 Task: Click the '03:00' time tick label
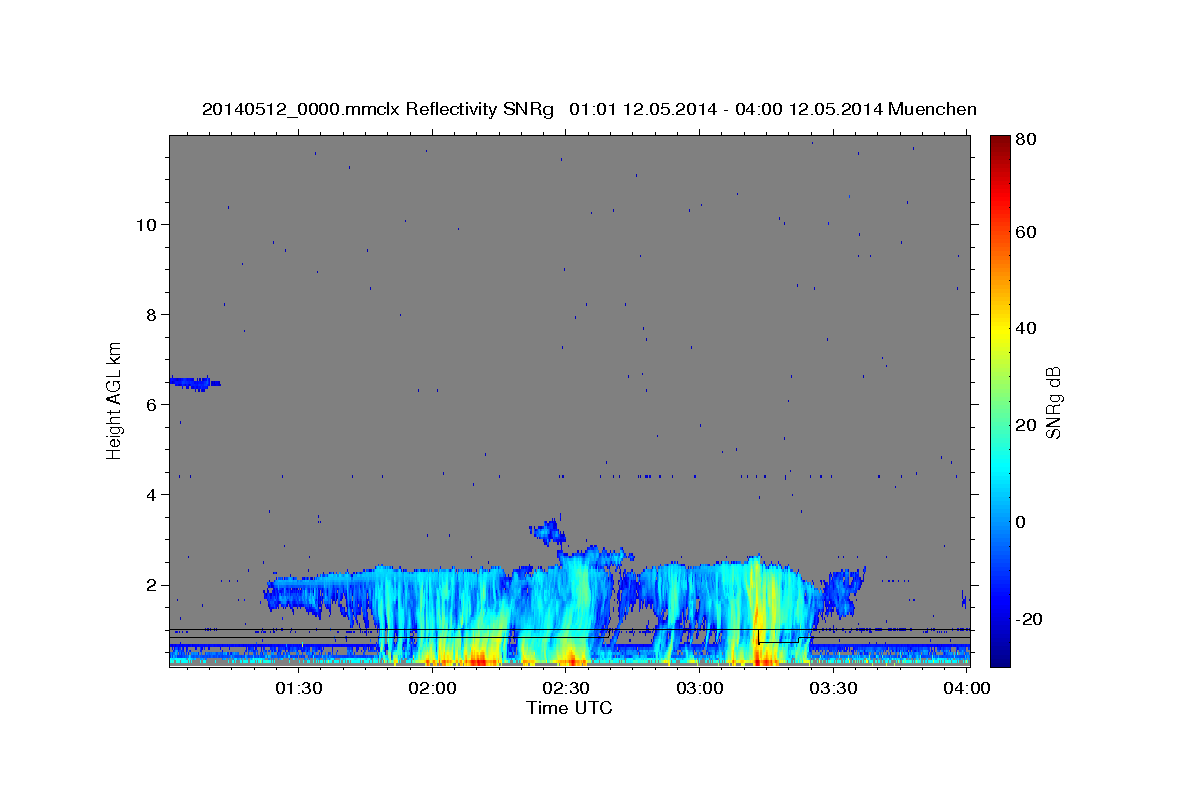click(x=699, y=688)
